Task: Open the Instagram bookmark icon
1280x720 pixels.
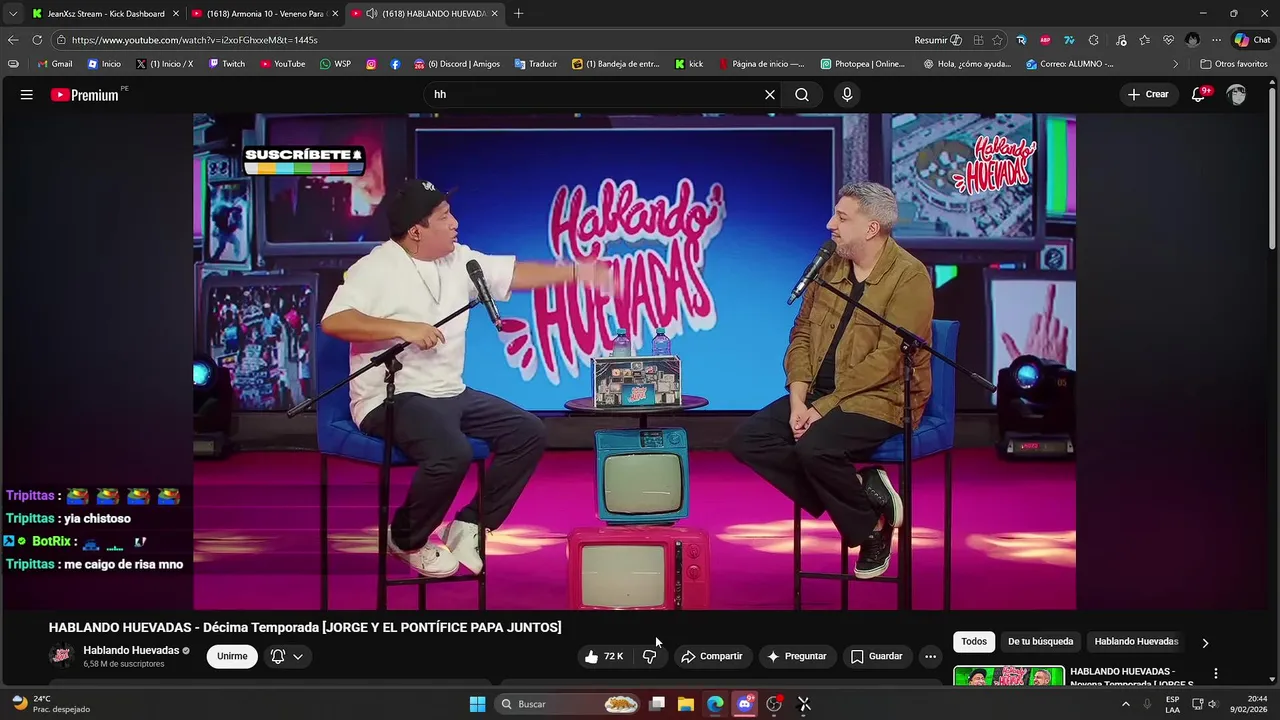Action: pyautogui.click(x=371, y=64)
